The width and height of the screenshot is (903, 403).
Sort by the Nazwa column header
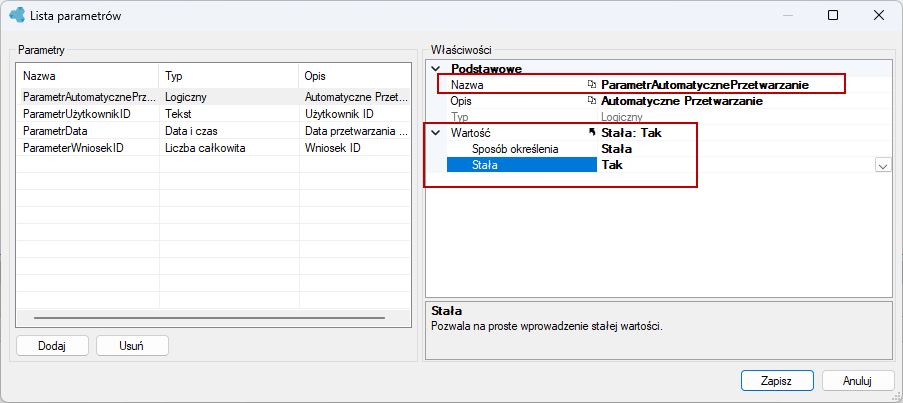click(88, 75)
